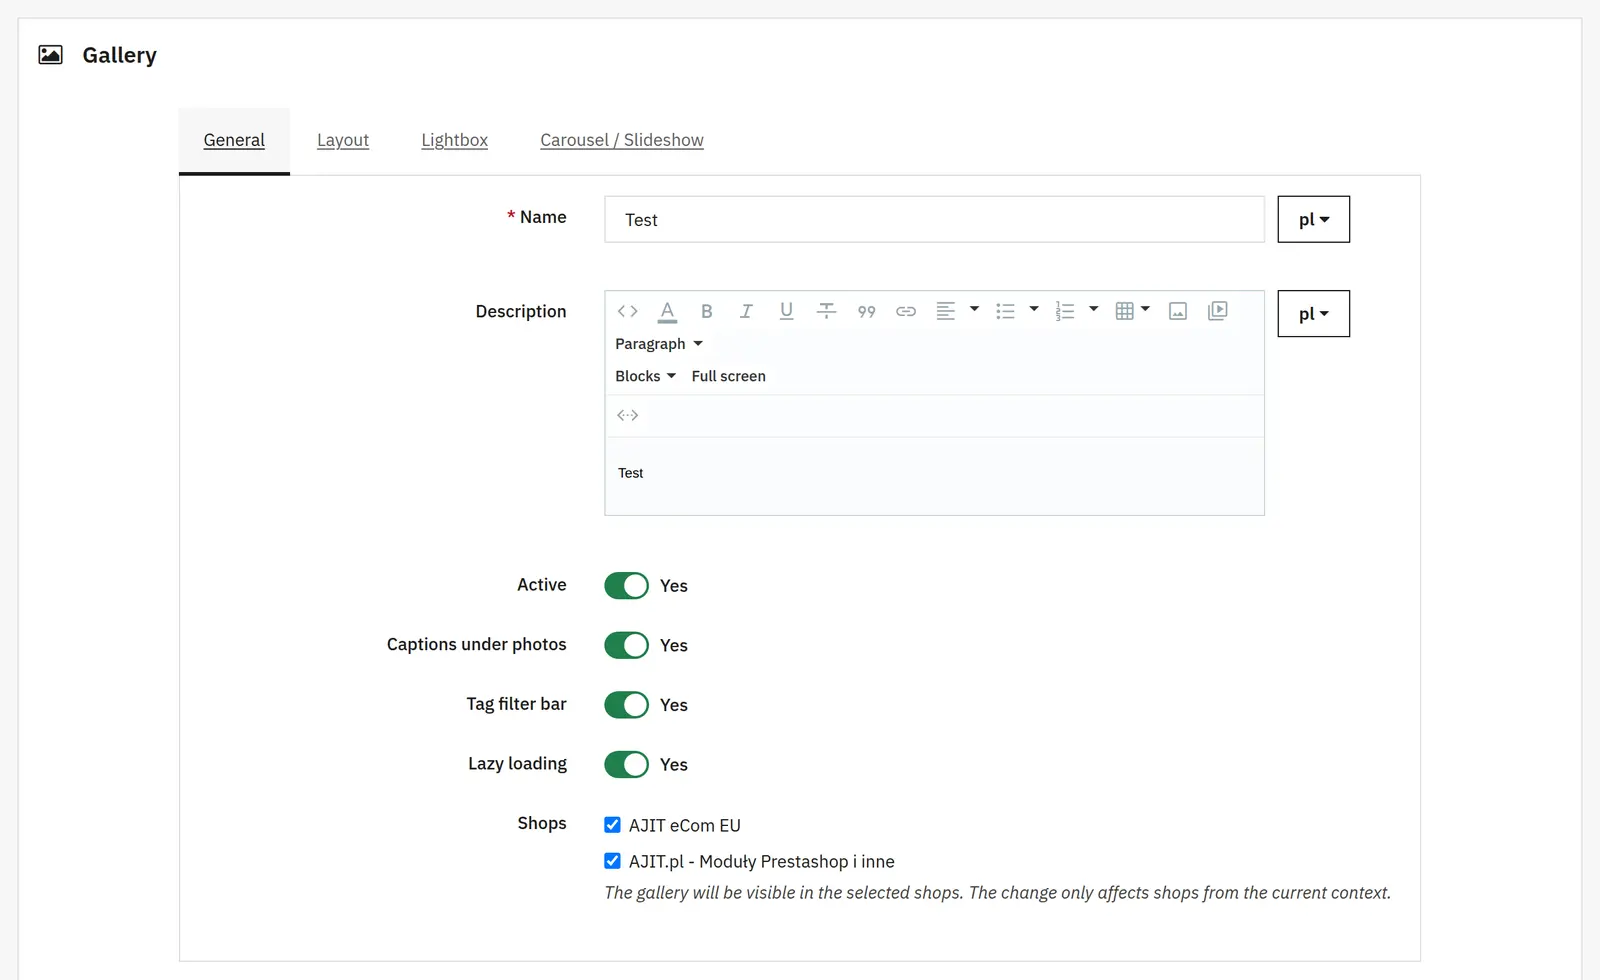Click the dotted arrows icon below Blocks

(x=627, y=415)
